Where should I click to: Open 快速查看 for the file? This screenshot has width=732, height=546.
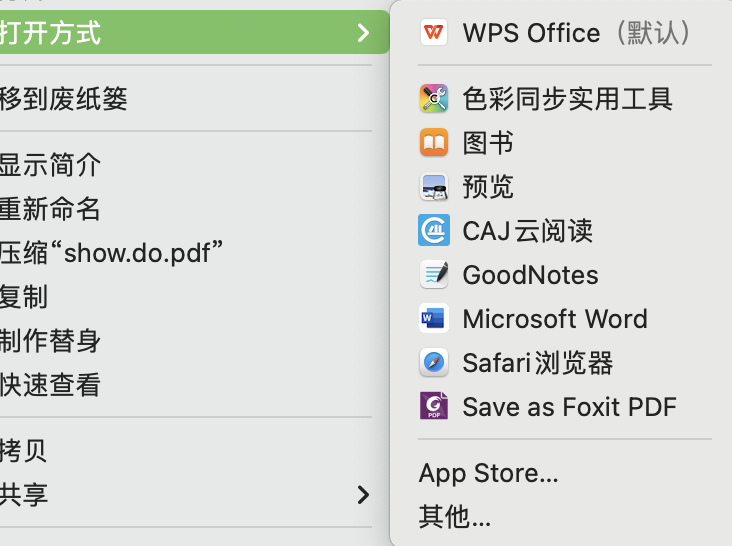[51, 384]
